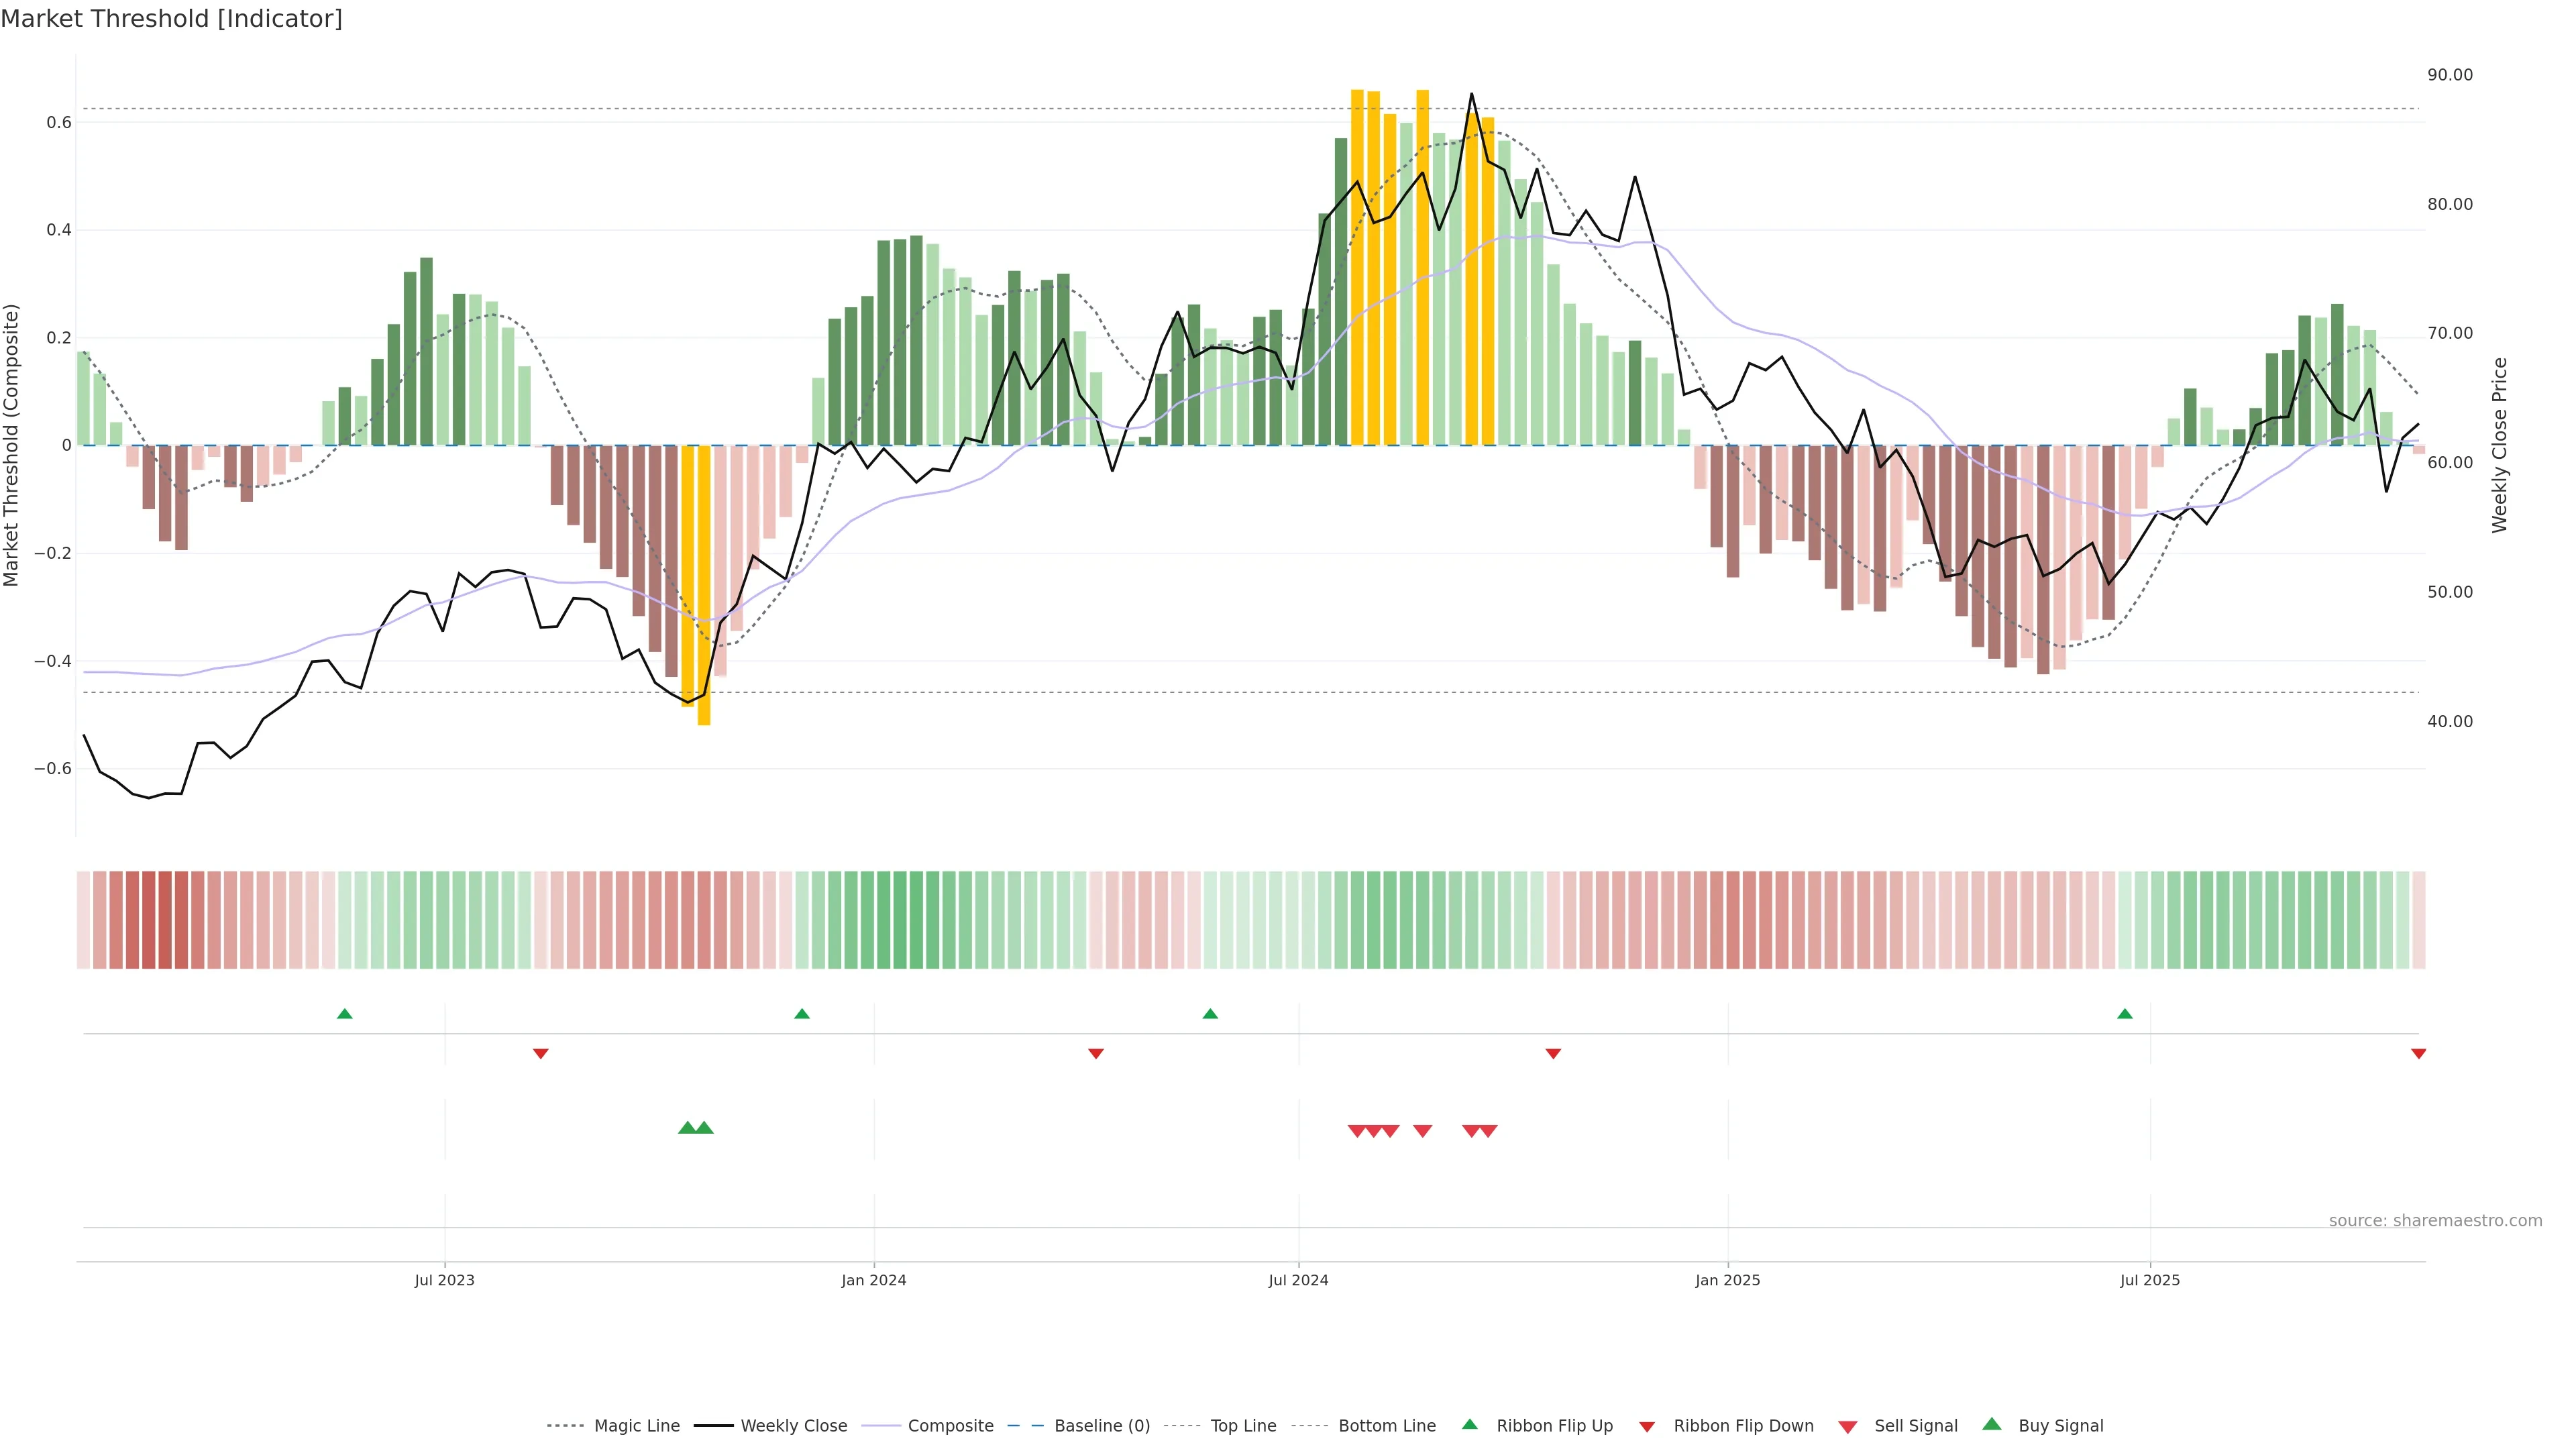Click the Sell Signal legend marker
2576x1449 pixels.
(x=1847, y=1427)
